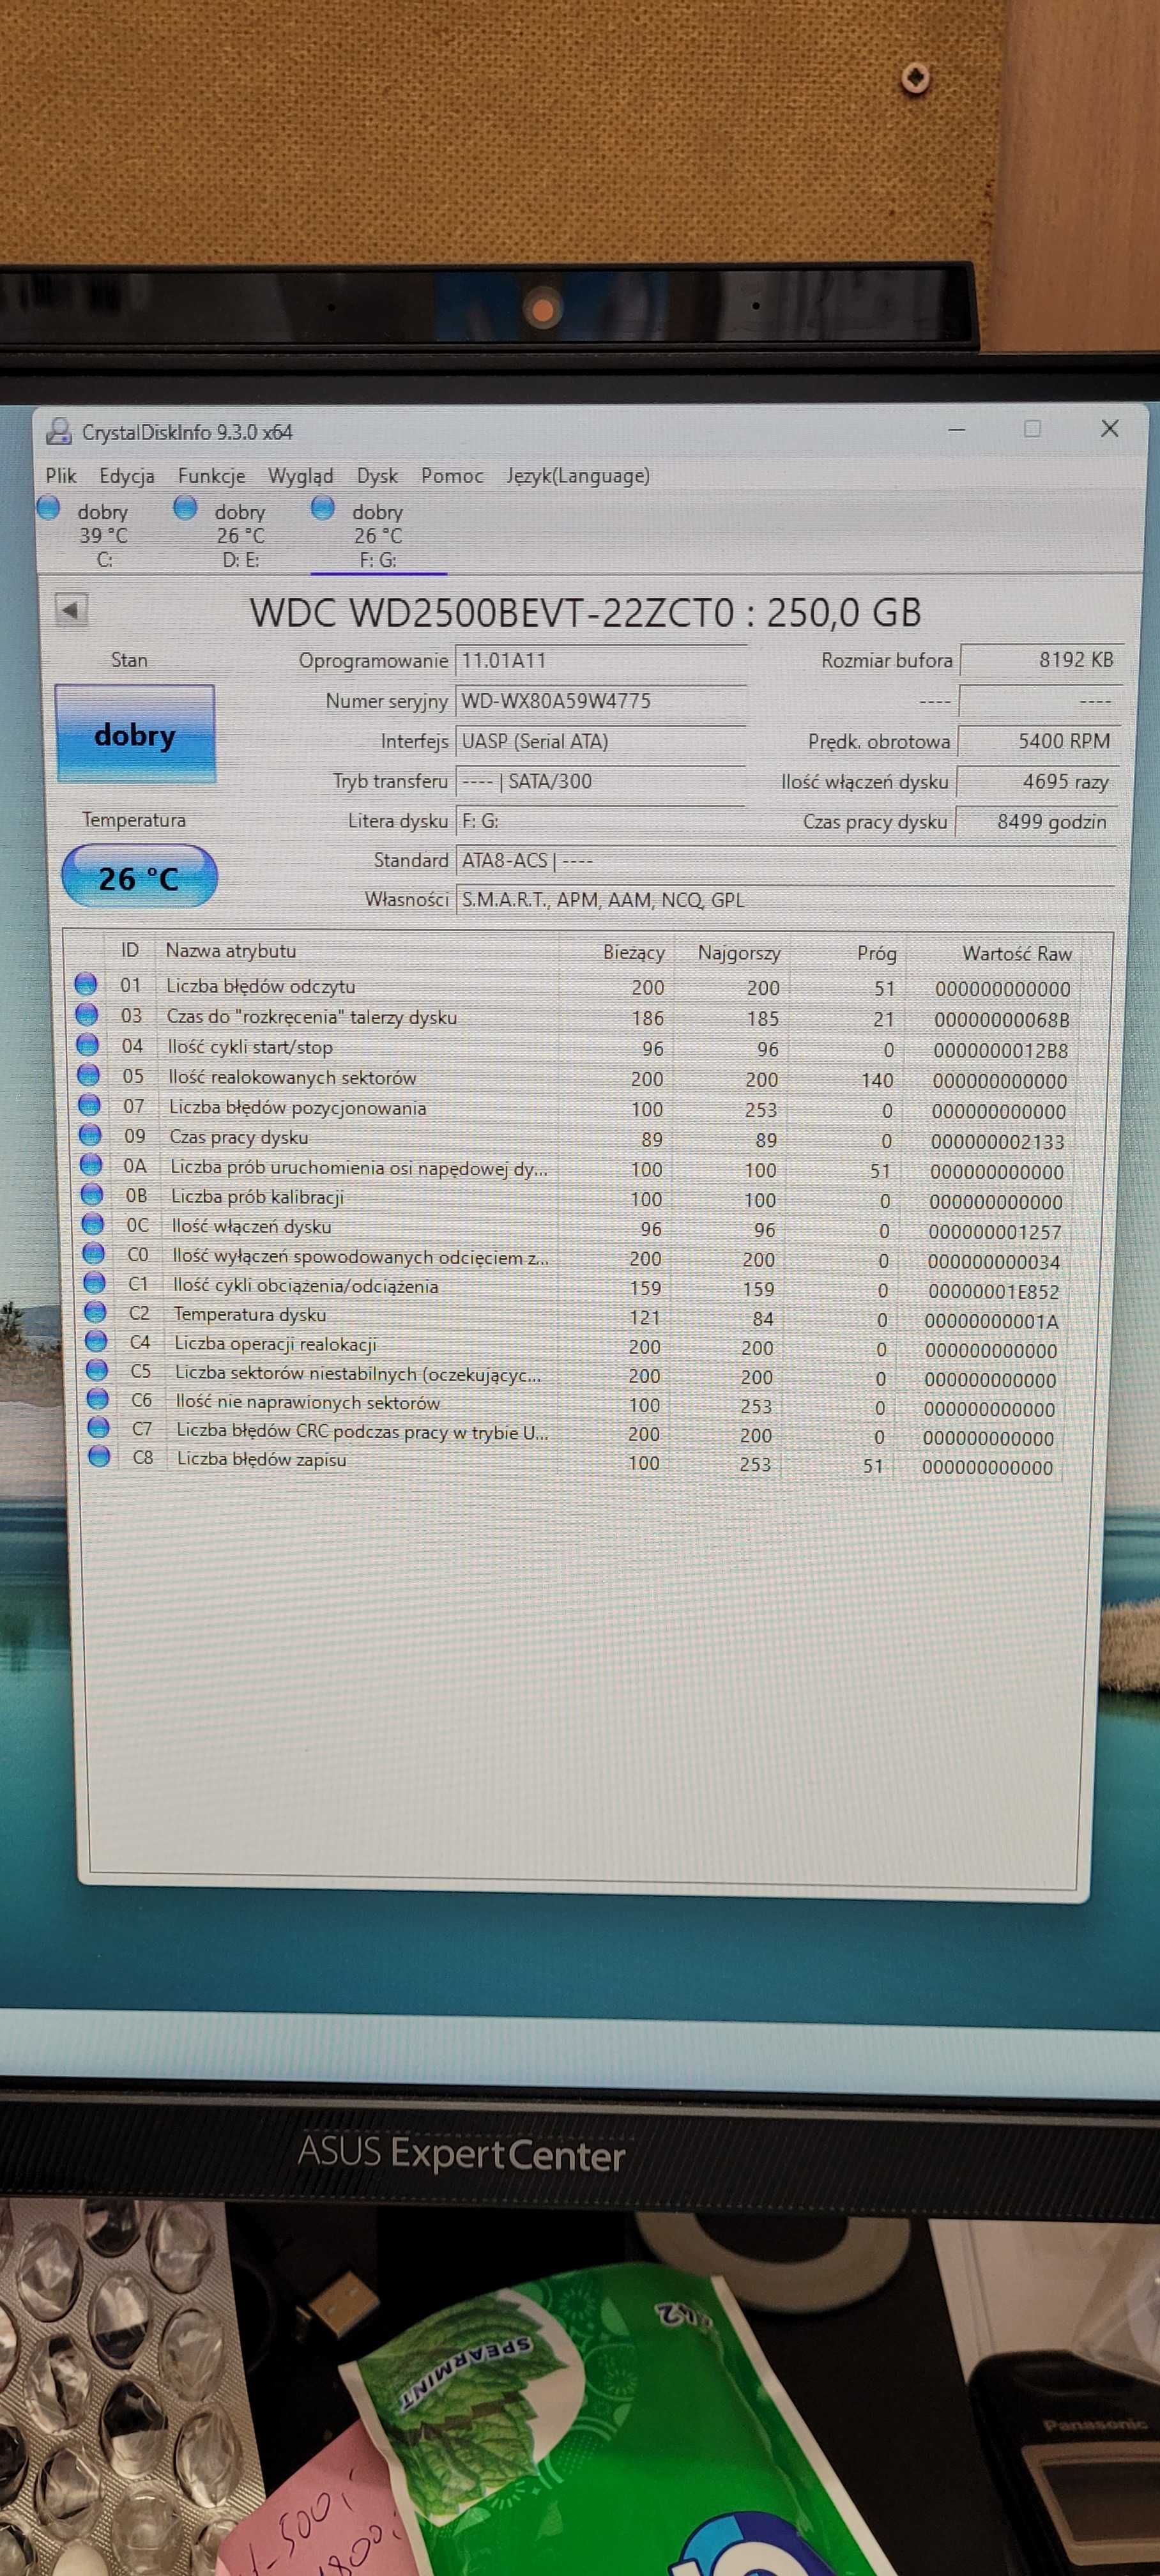Click status orb for attribute 04
Image resolution: width=1160 pixels, height=2576 pixels.
click(x=88, y=1045)
